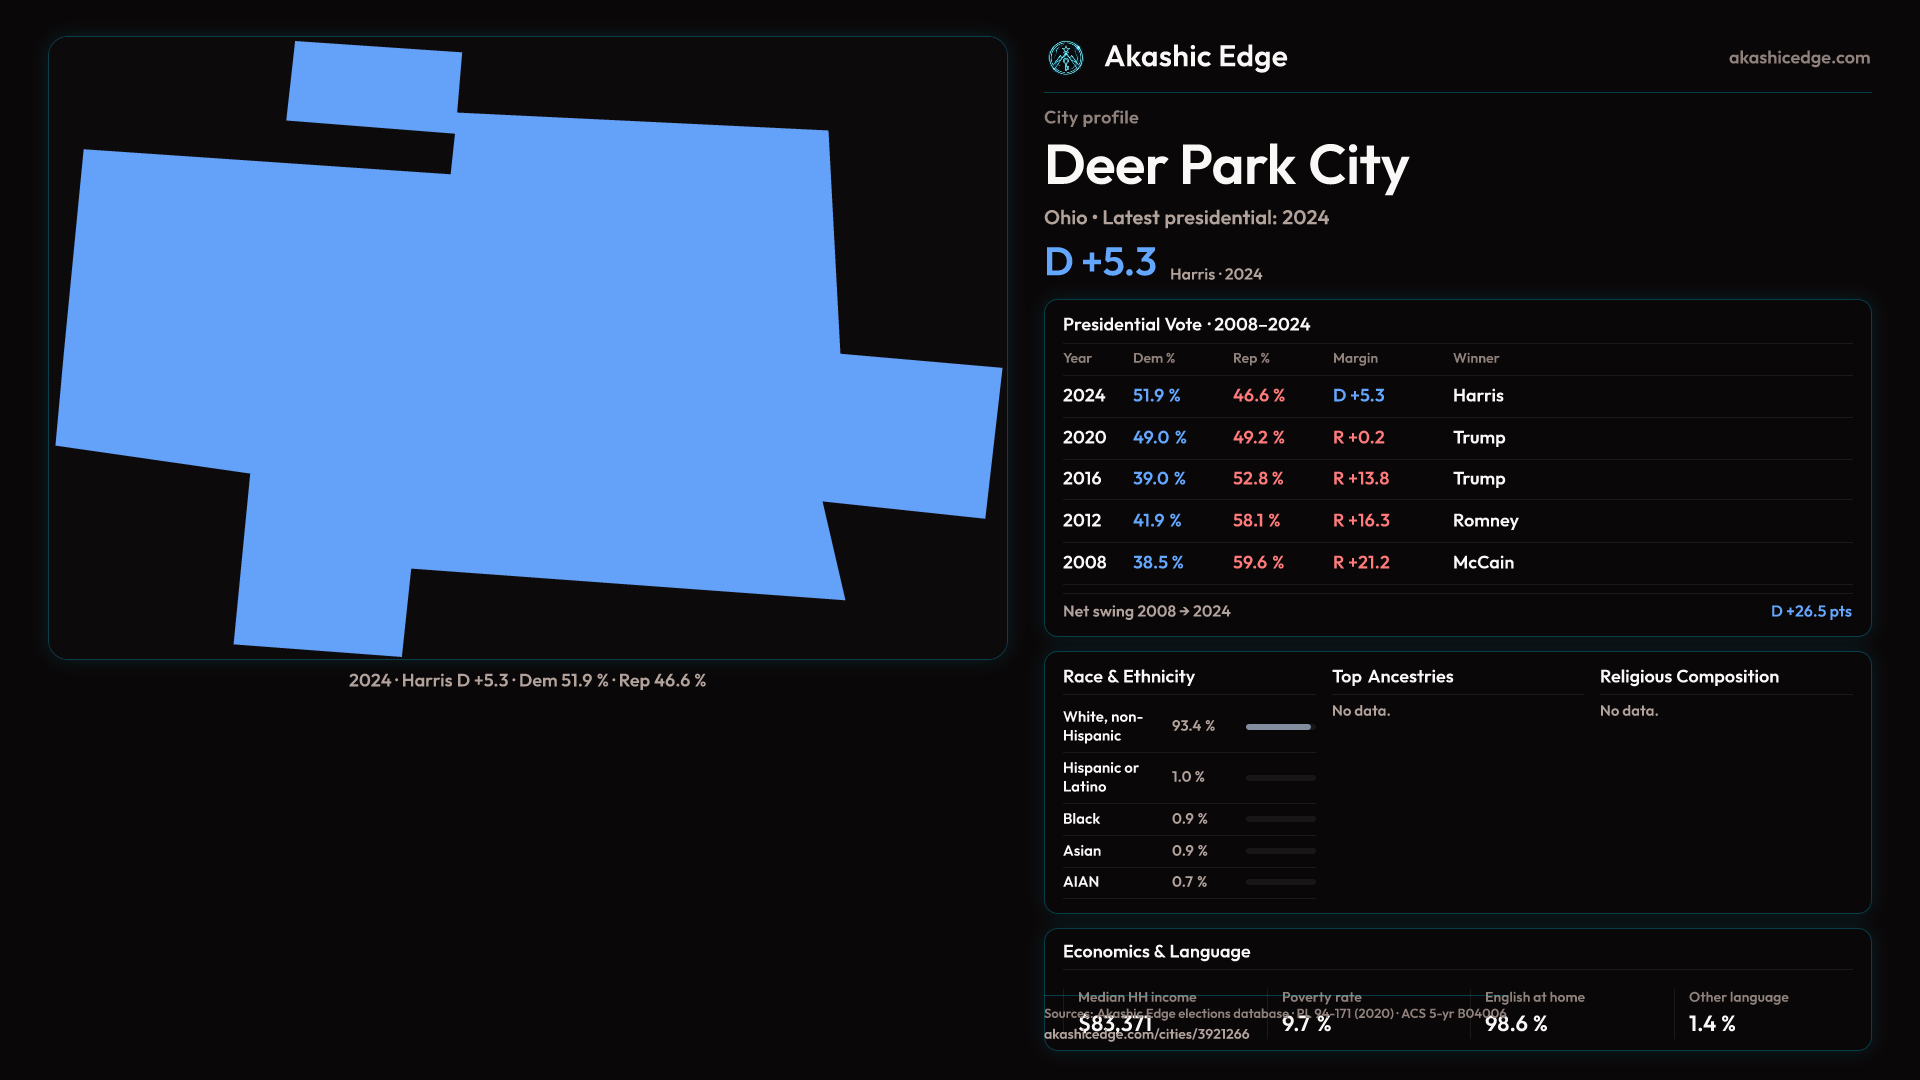Click the Religious Composition heading
This screenshot has height=1080, width=1920.
coord(1688,677)
